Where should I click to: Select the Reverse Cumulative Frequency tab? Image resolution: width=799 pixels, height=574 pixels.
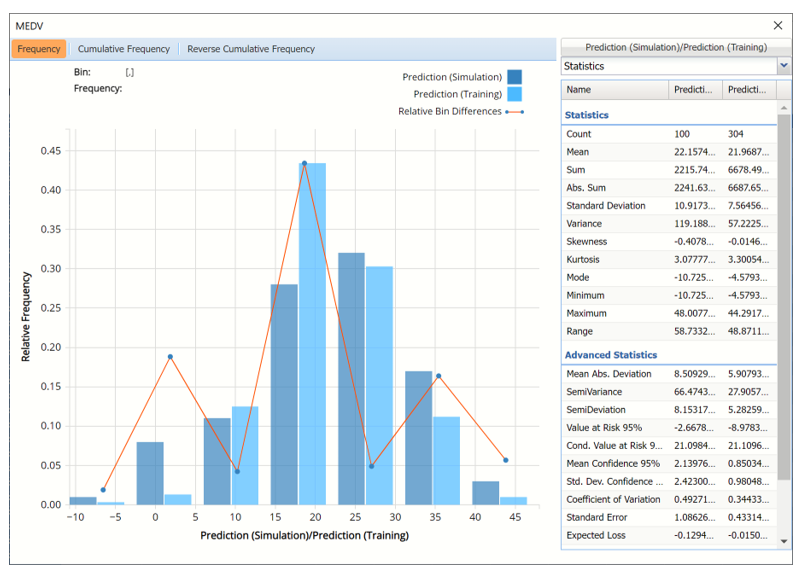point(251,49)
